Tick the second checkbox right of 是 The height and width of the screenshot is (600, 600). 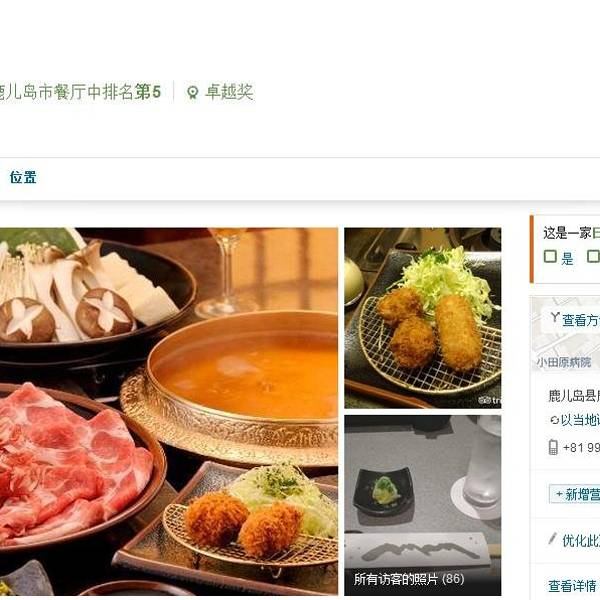tap(593, 256)
